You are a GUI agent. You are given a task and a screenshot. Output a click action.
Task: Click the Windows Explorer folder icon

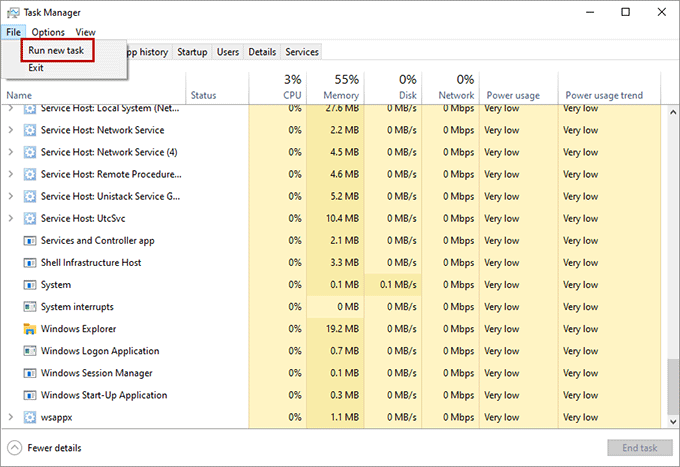tap(29, 329)
